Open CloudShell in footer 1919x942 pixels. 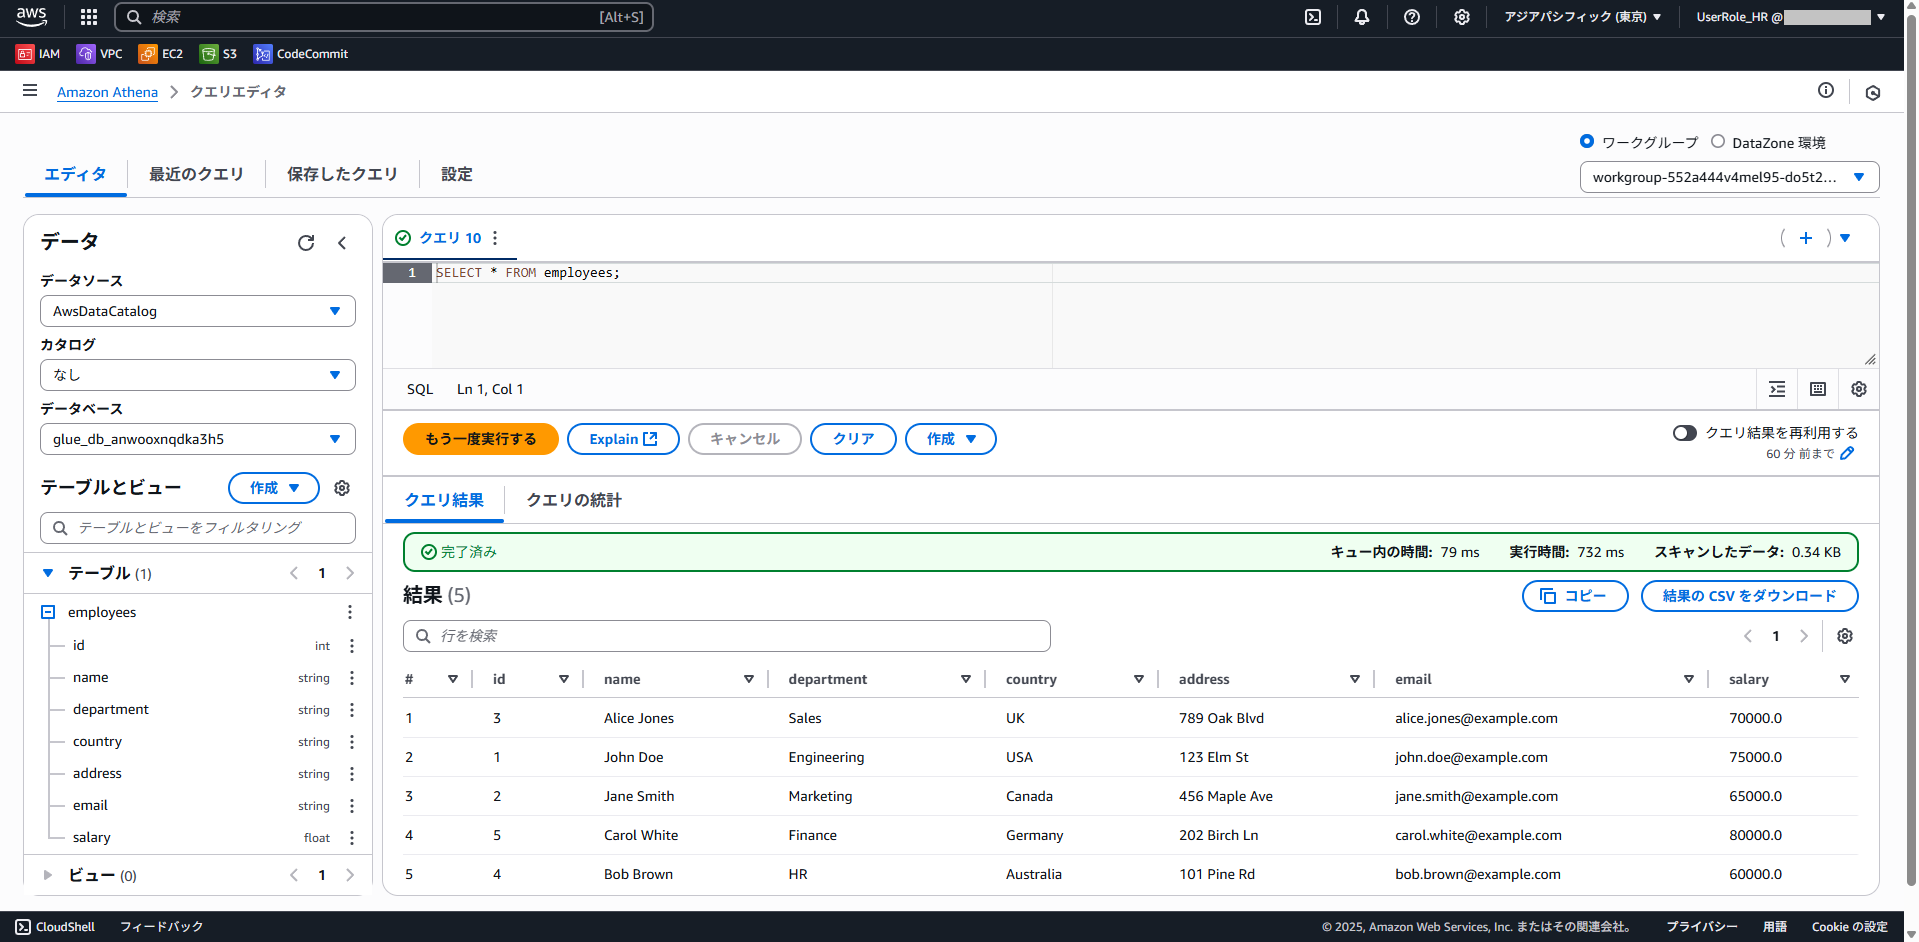[x=56, y=927]
